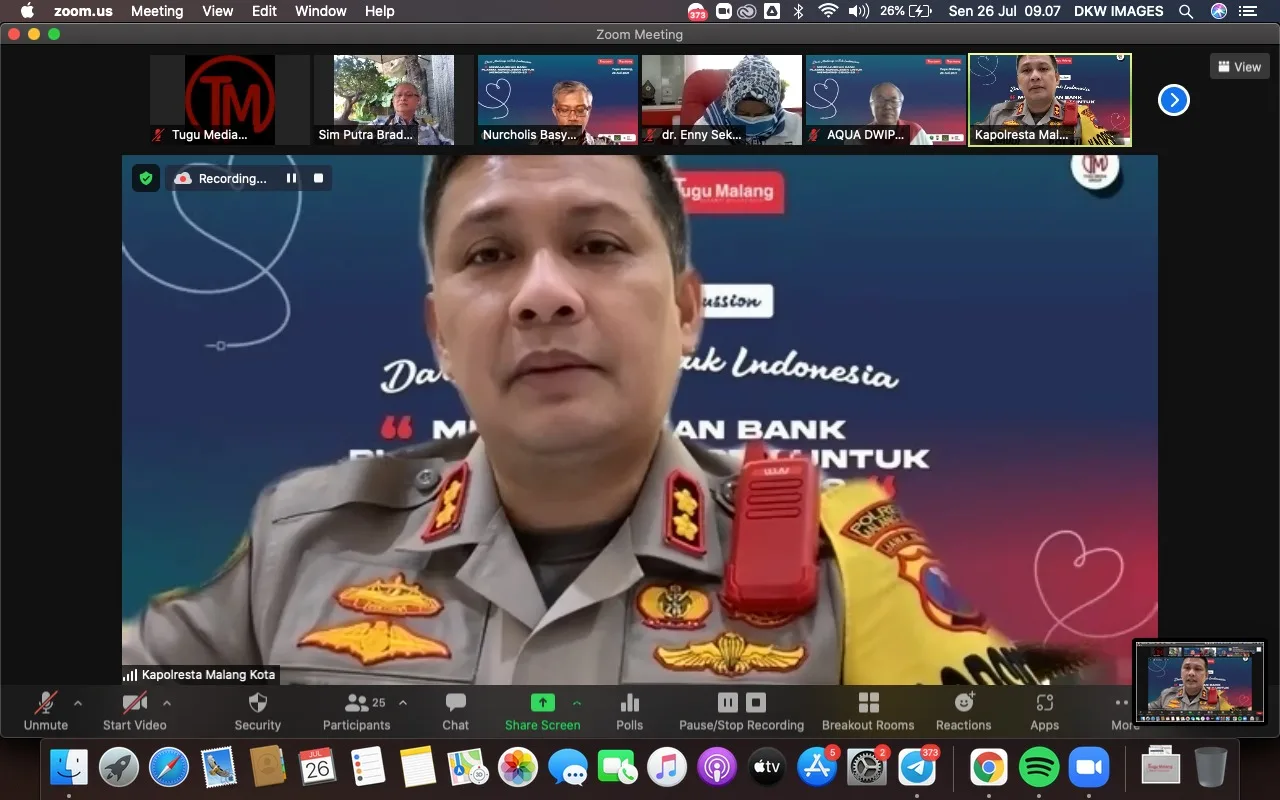Expand the arrow beside Participants

tap(403, 702)
